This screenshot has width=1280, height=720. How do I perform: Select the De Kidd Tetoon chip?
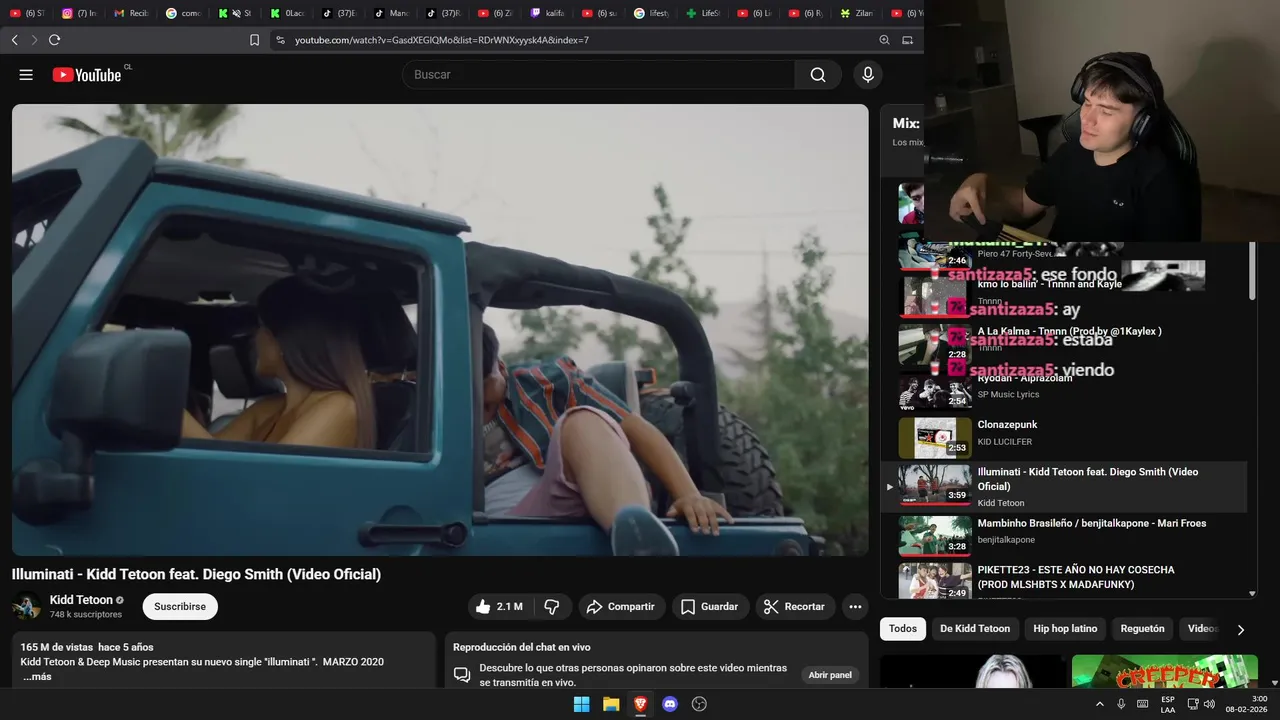tap(975, 629)
